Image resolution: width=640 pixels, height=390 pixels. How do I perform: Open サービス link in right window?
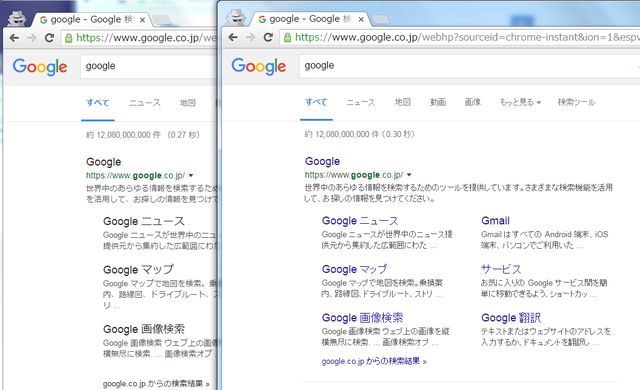[501, 269]
